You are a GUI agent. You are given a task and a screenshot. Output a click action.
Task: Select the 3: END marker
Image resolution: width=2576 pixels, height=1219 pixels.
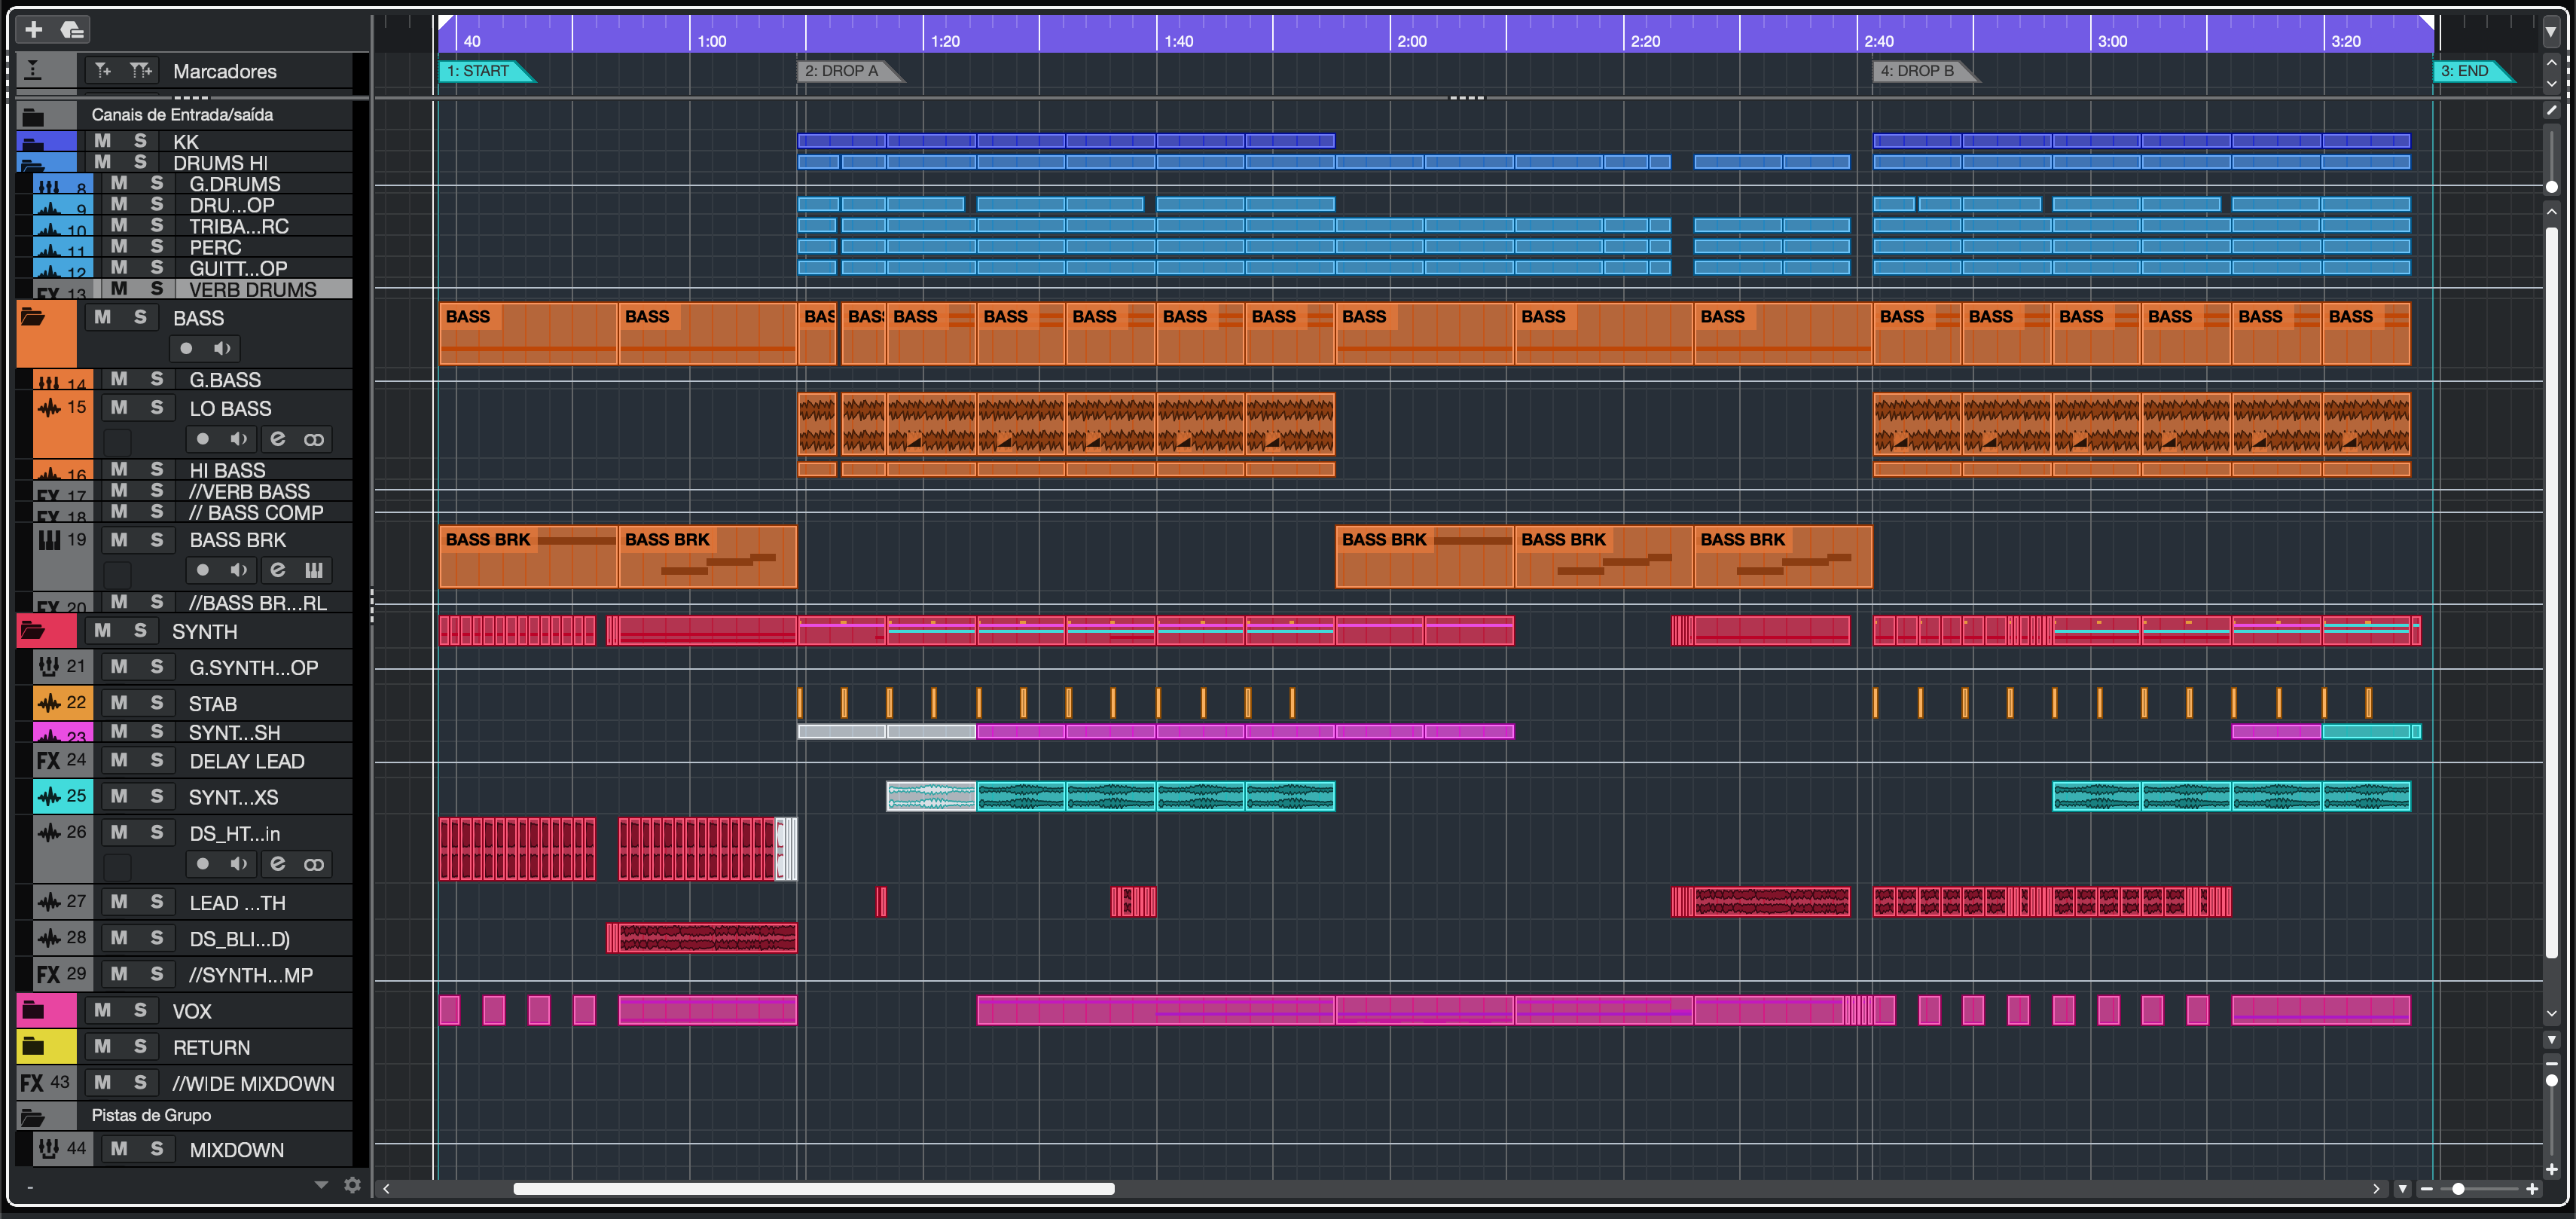(x=2472, y=71)
